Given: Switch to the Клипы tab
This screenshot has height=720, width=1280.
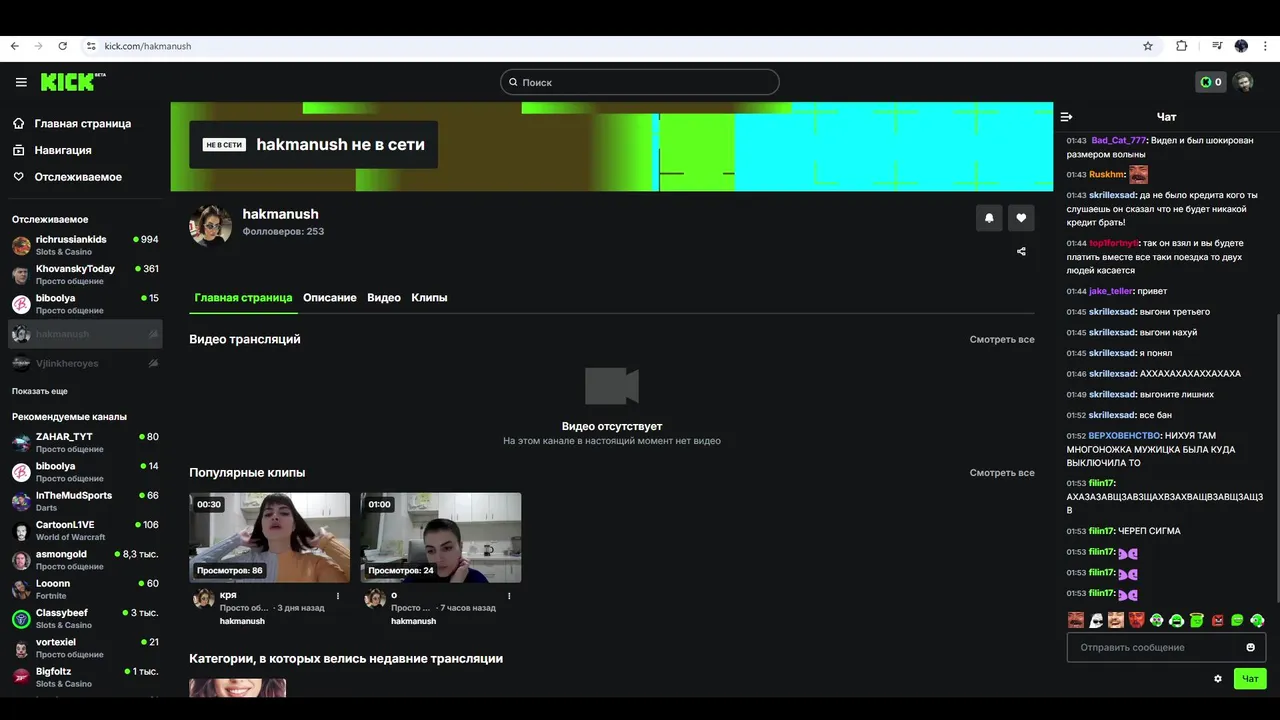Looking at the screenshot, I should pyautogui.click(x=429, y=298).
